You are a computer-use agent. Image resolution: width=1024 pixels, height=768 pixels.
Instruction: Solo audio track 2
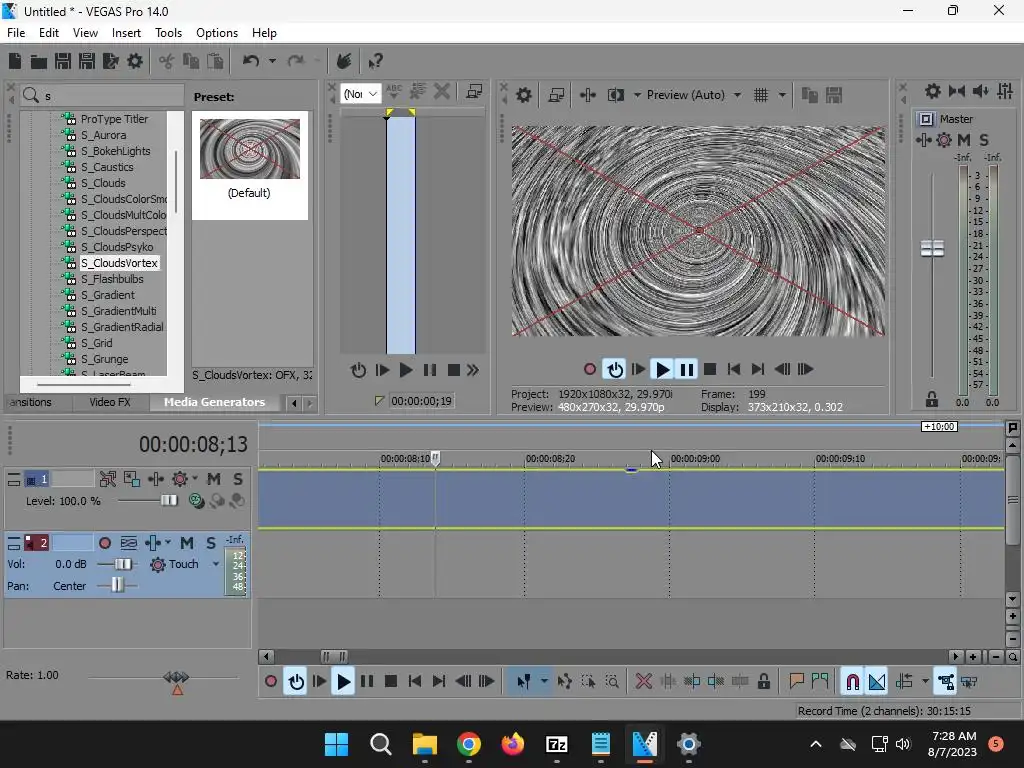coord(210,543)
